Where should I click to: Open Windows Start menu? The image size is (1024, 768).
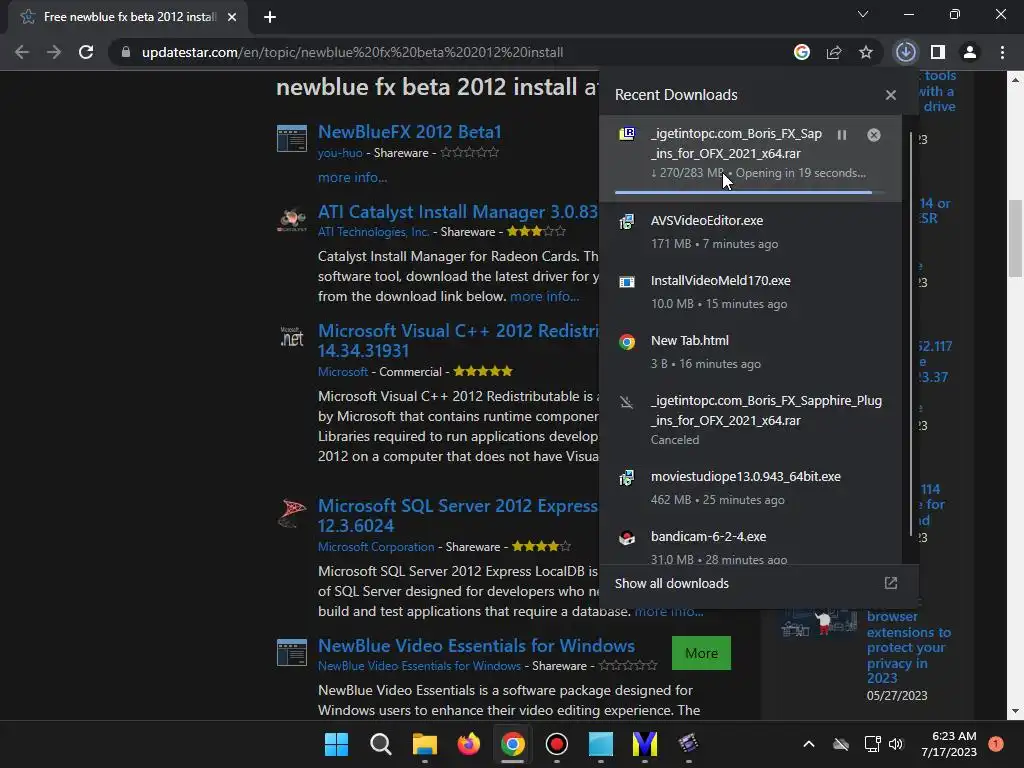click(x=336, y=744)
